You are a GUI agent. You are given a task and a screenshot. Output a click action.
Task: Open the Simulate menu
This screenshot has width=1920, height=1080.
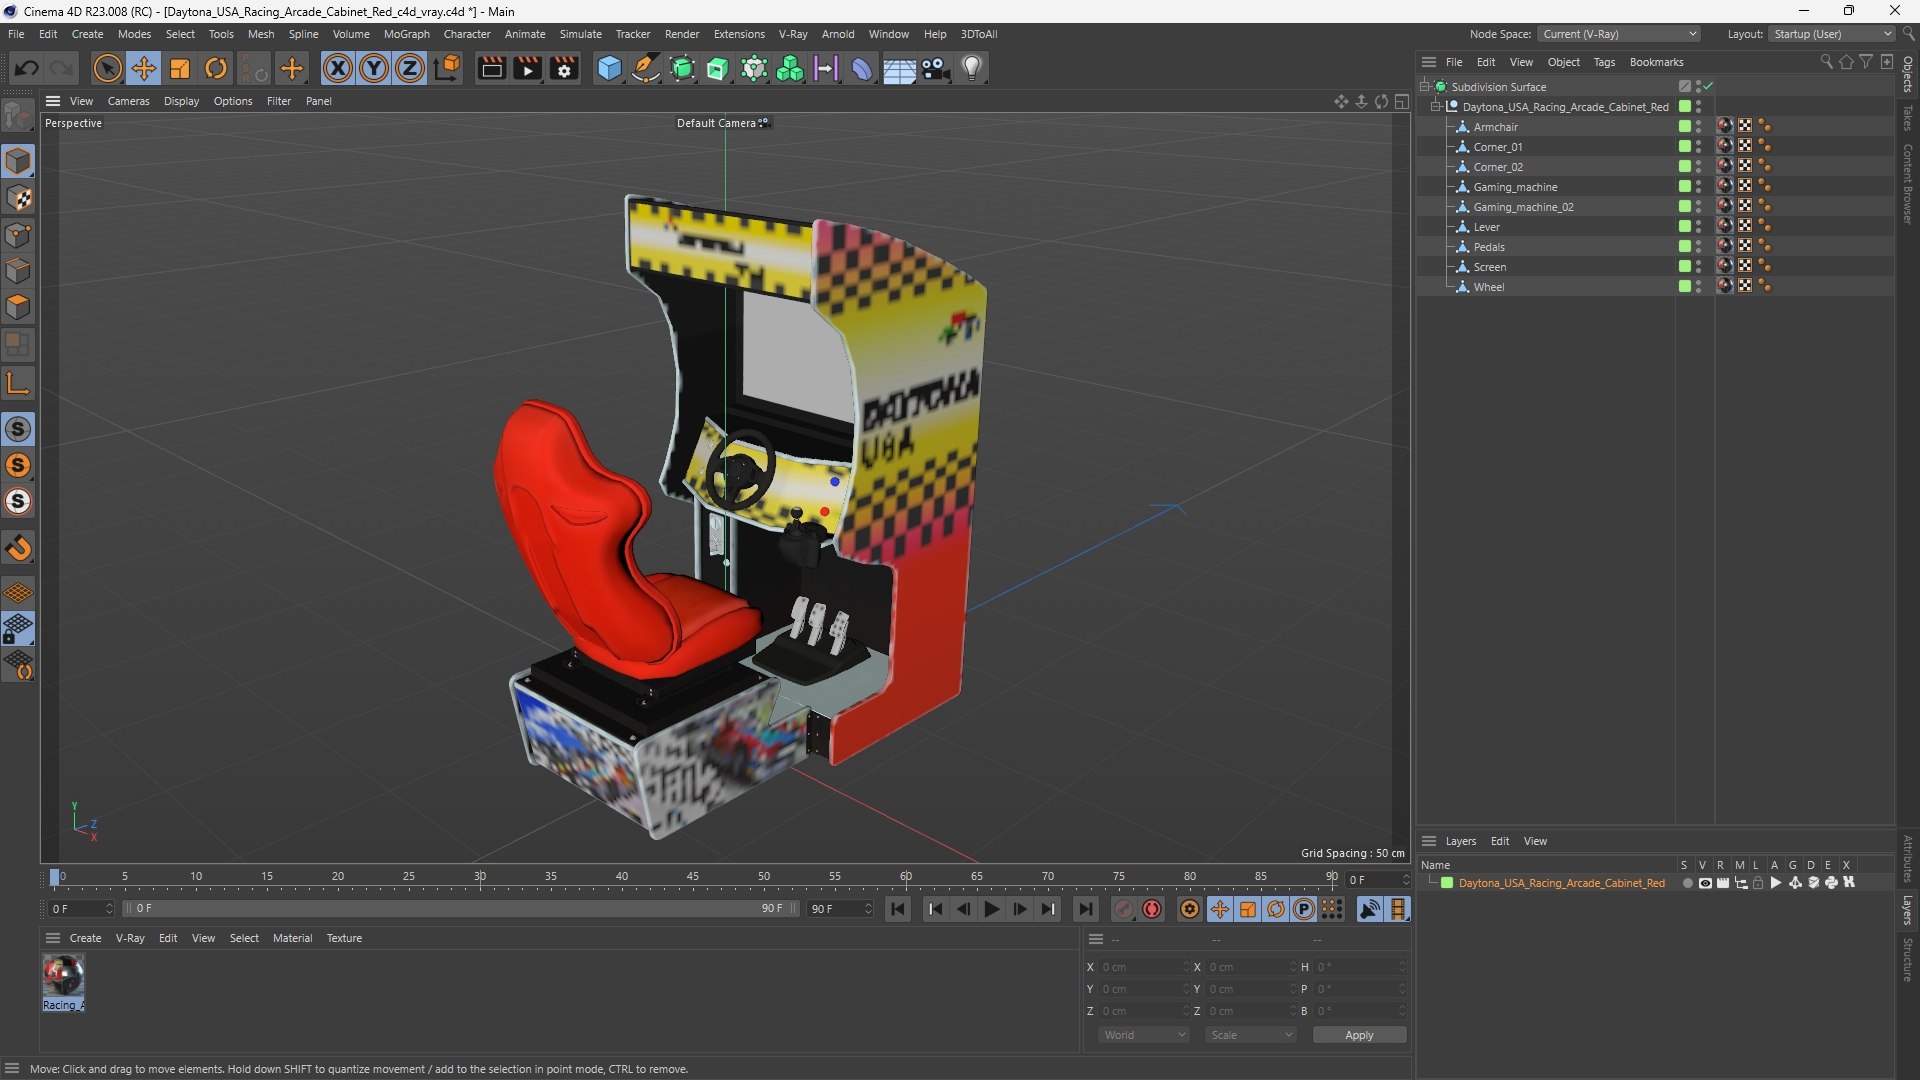click(580, 34)
